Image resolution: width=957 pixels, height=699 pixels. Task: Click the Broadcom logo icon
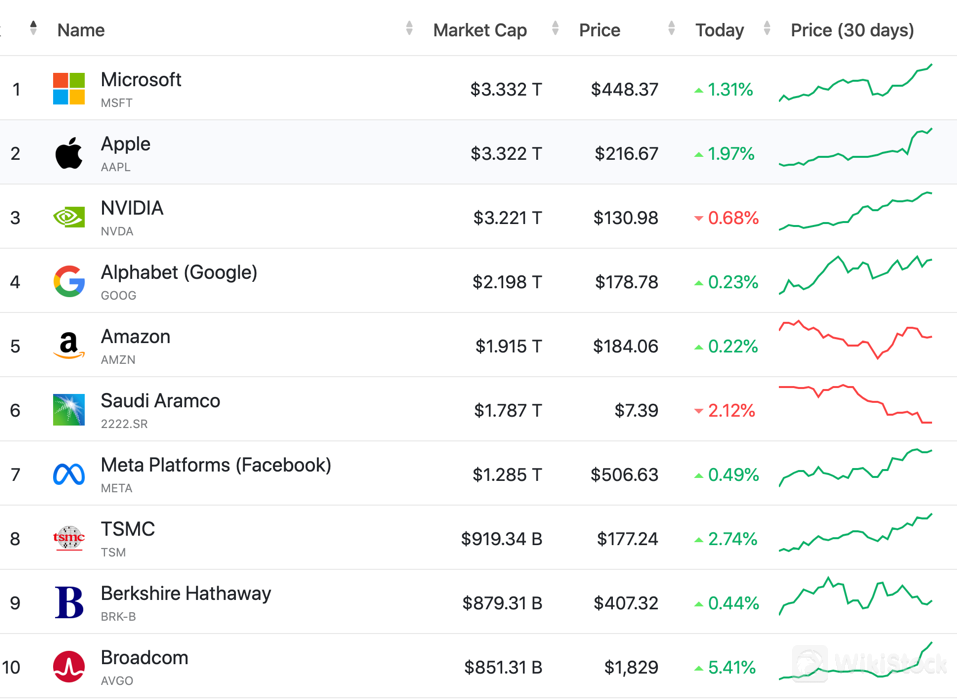point(69,667)
